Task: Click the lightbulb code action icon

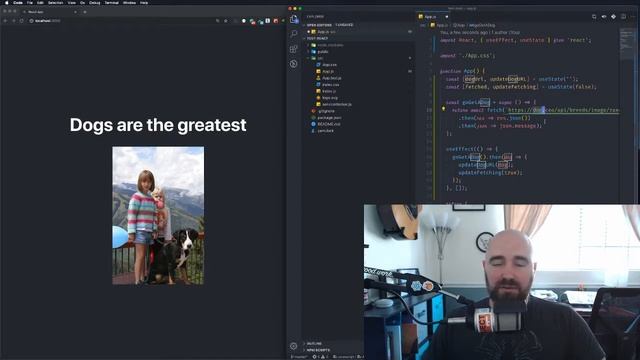Action: (x=443, y=109)
